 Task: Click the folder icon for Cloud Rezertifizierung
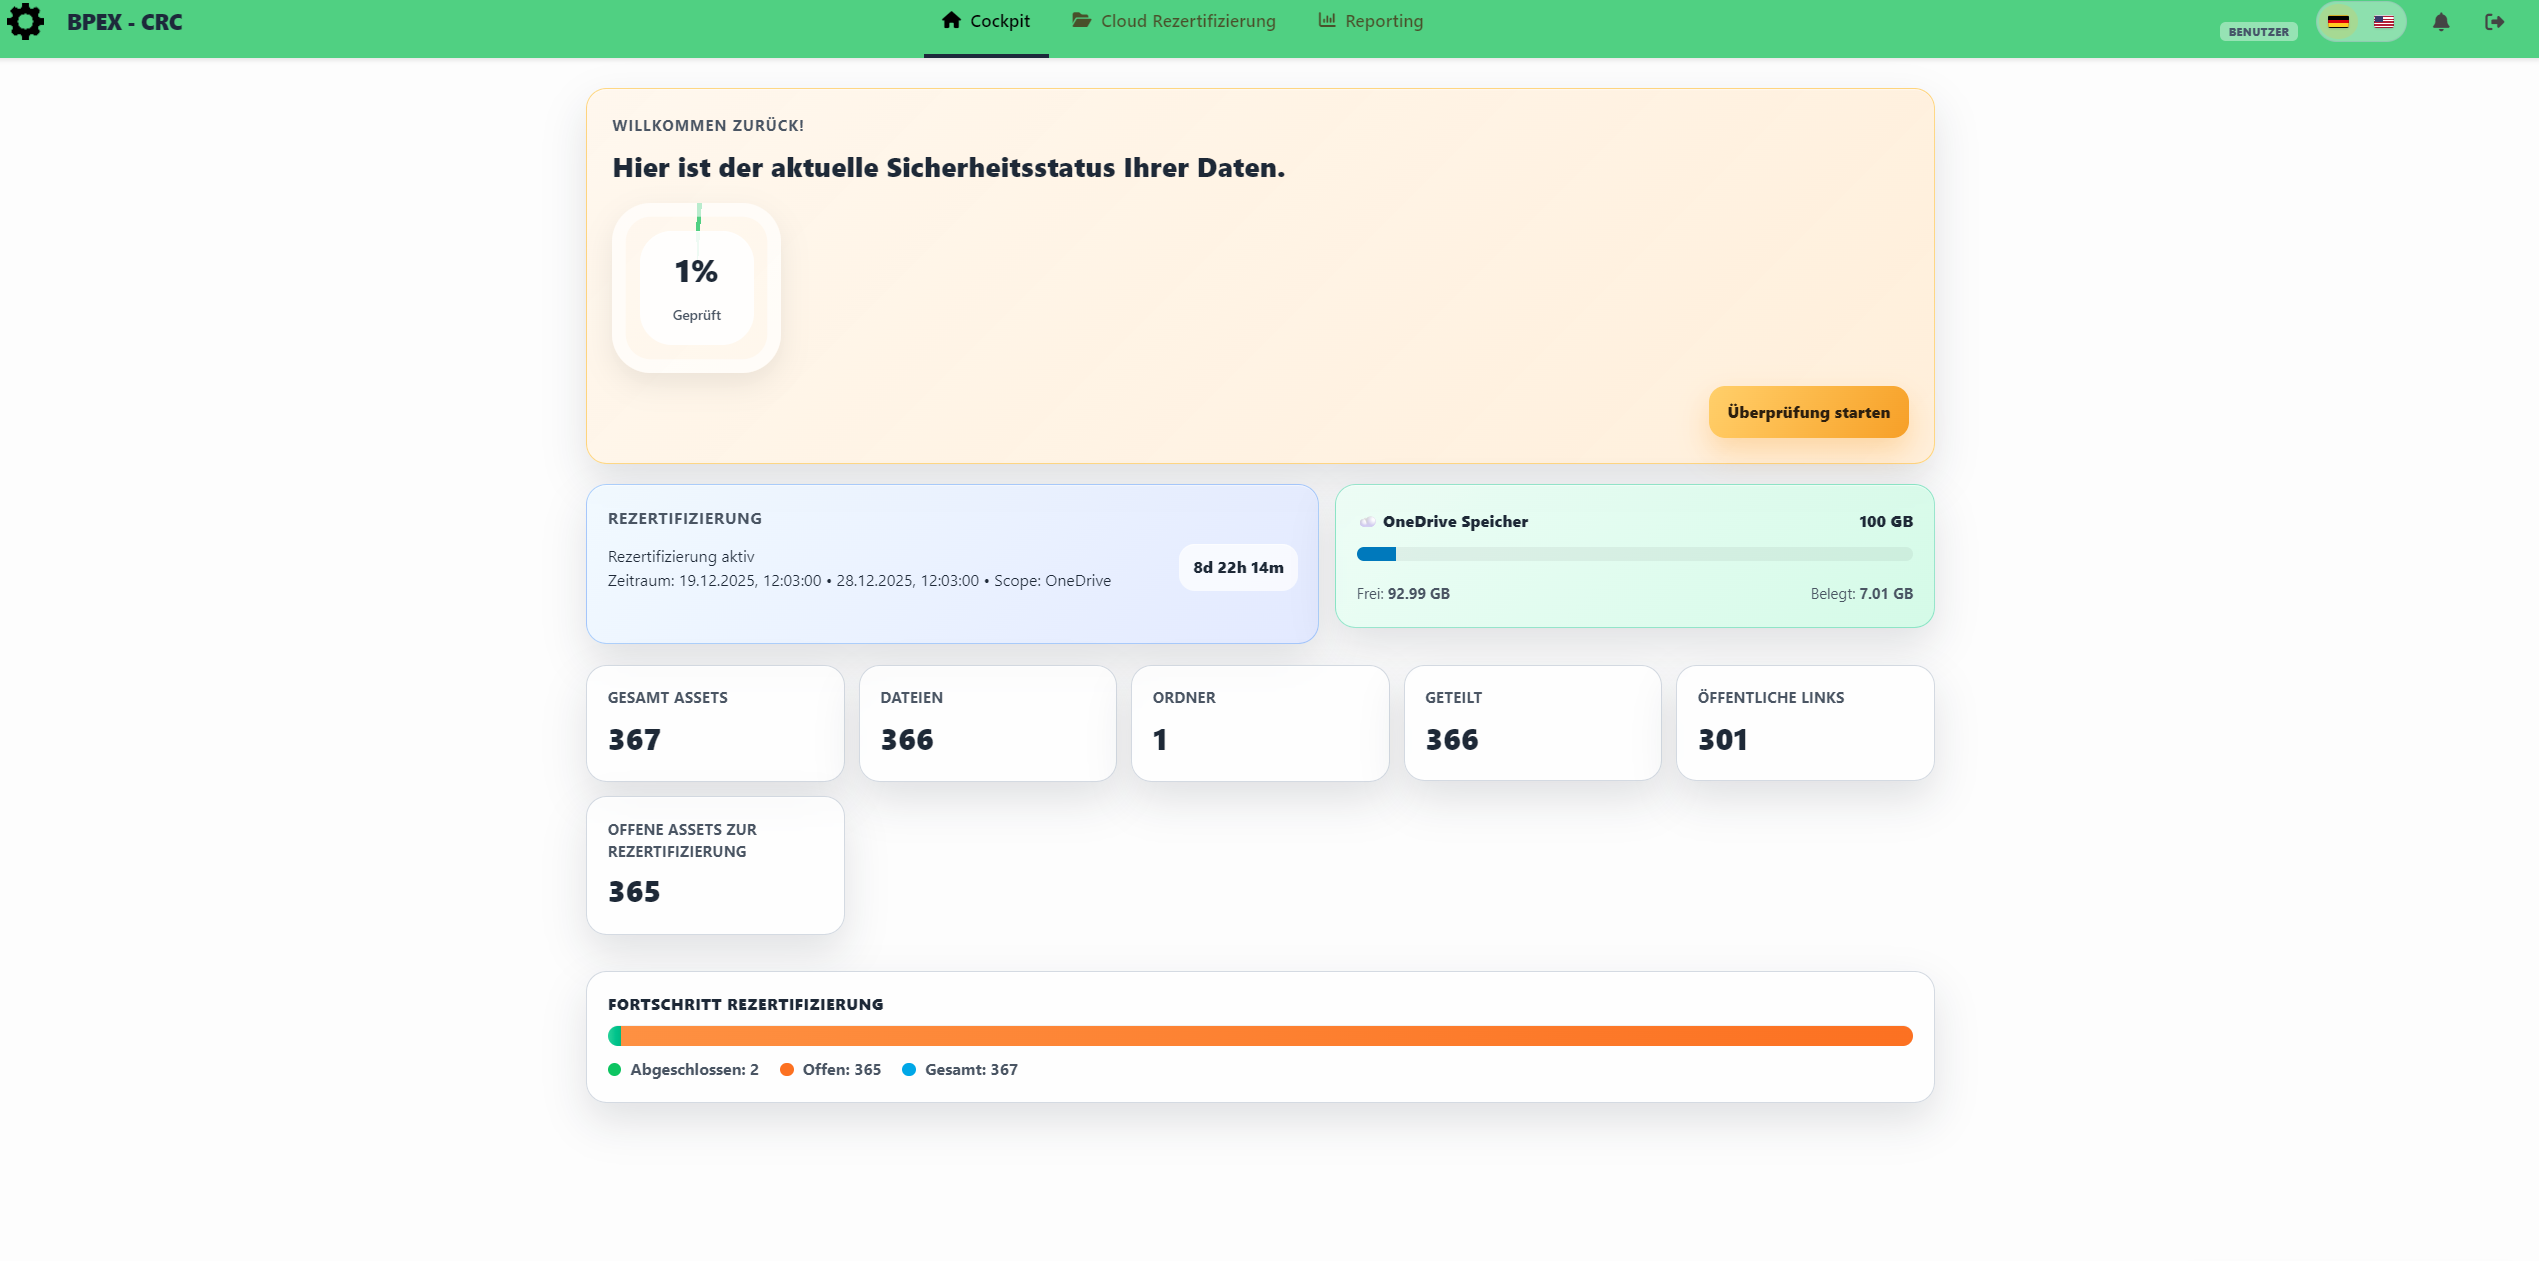[1081, 21]
